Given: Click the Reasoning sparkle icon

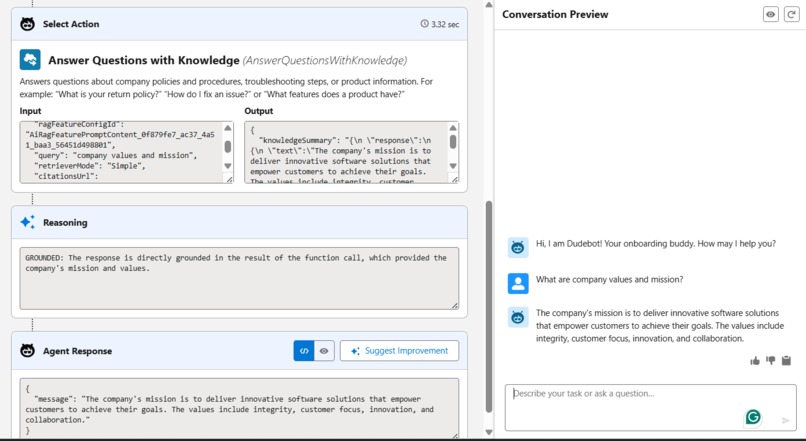Looking at the screenshot, I should pyautogui.click(x=27, y=222).
